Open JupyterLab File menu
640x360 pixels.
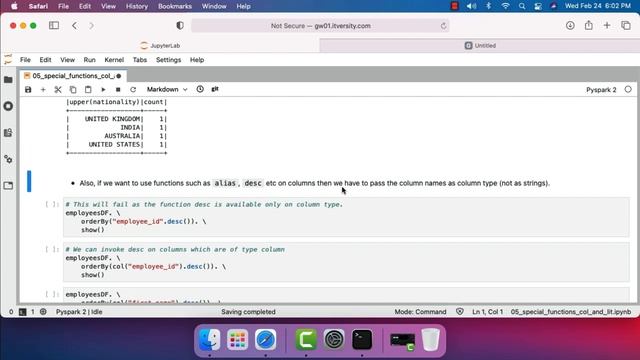tap(25, 60)
